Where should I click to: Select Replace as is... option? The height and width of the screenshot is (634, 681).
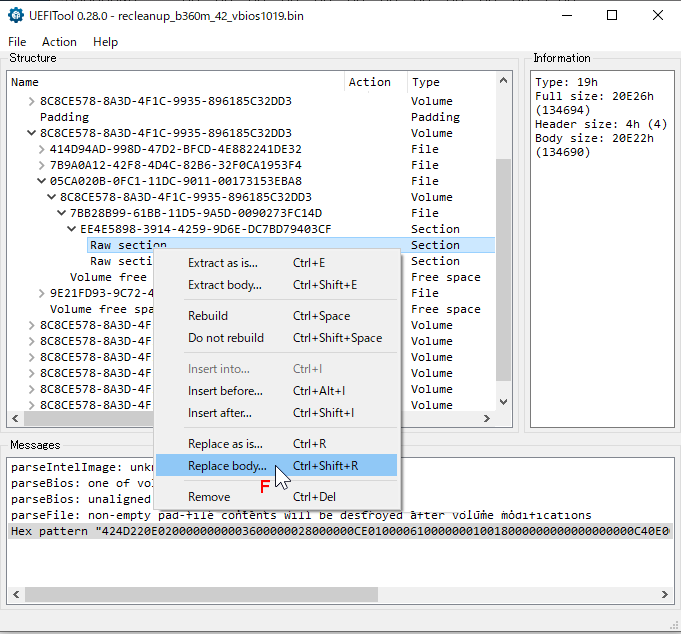pos(225,444)
